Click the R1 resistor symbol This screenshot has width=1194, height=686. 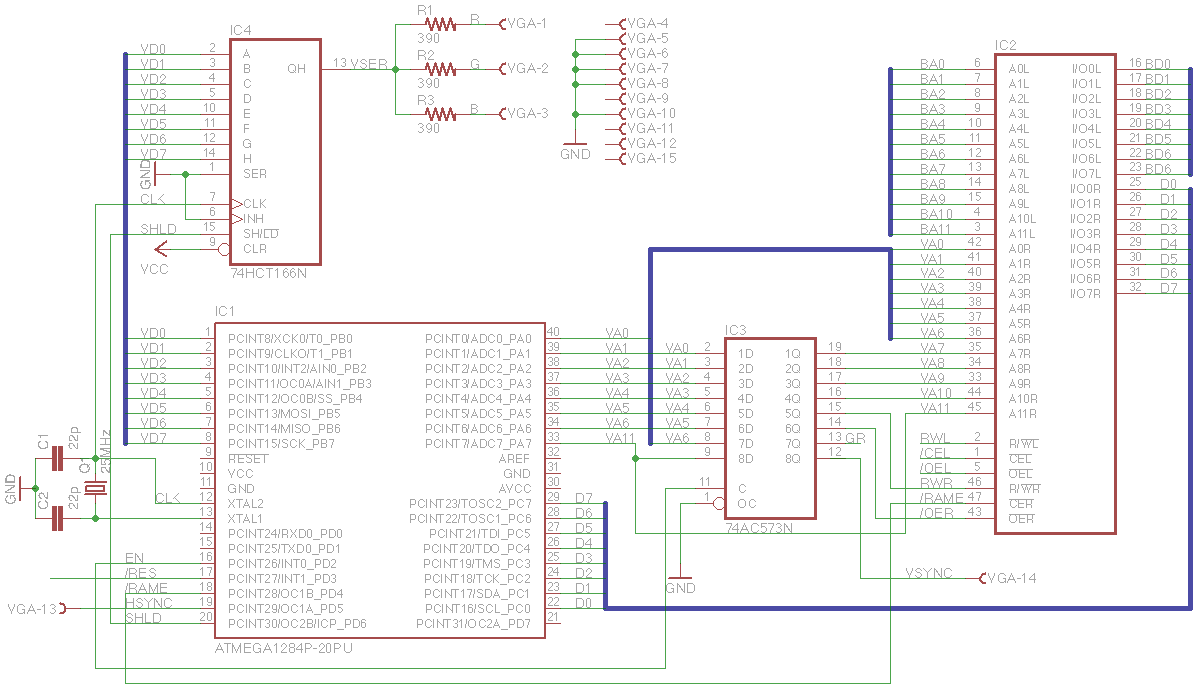440,21
